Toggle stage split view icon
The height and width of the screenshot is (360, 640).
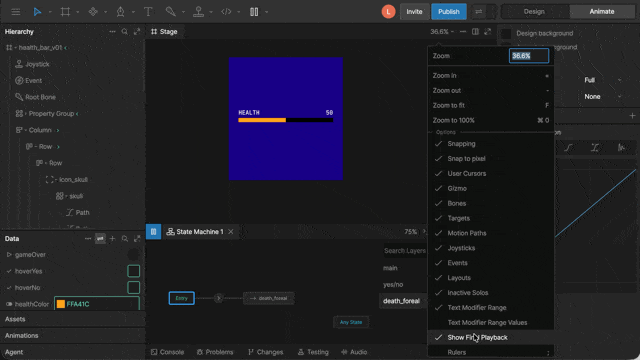475,31
